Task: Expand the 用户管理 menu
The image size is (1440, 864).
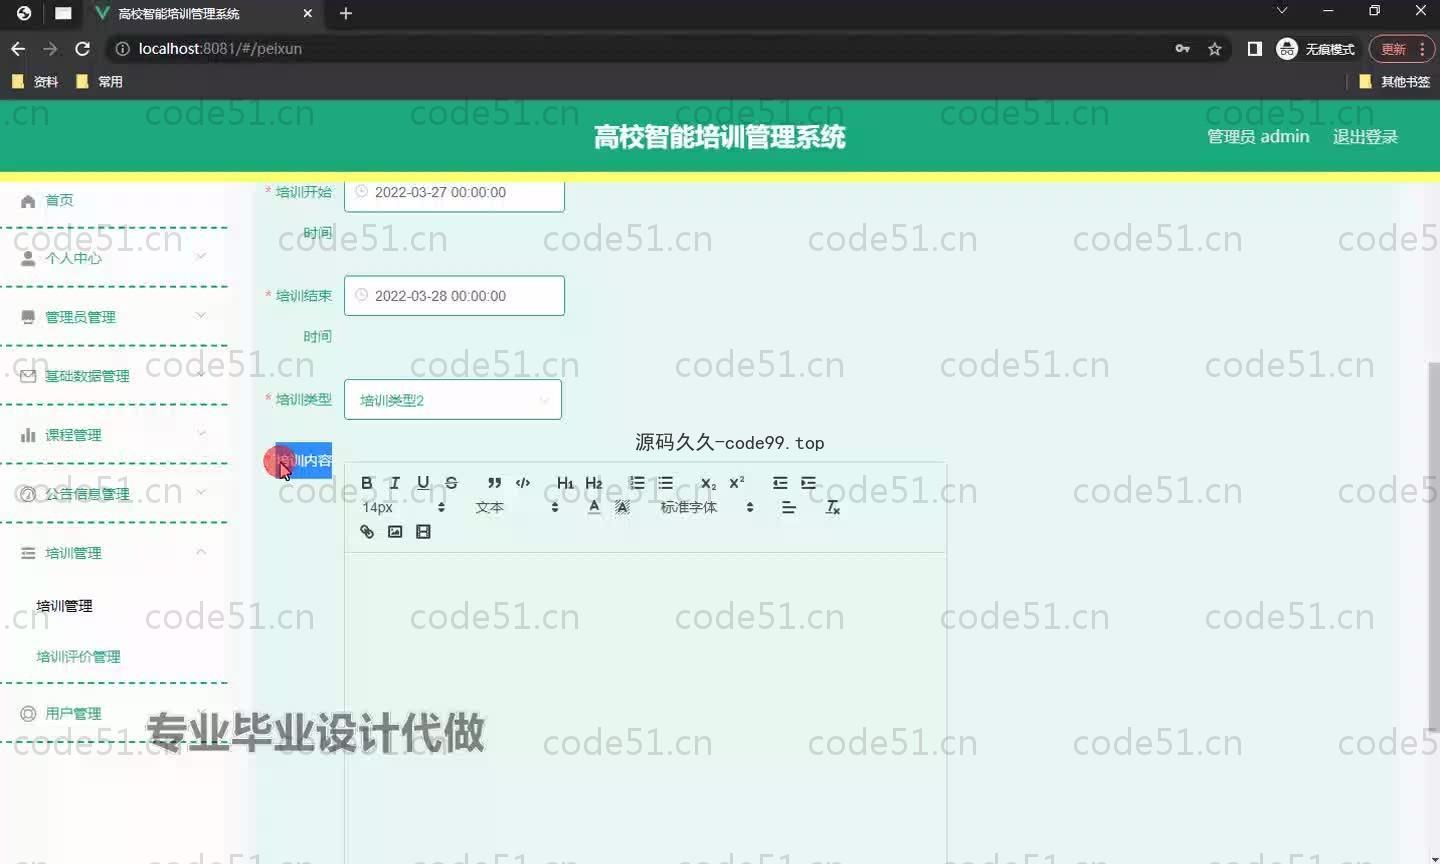Action: 114,713
